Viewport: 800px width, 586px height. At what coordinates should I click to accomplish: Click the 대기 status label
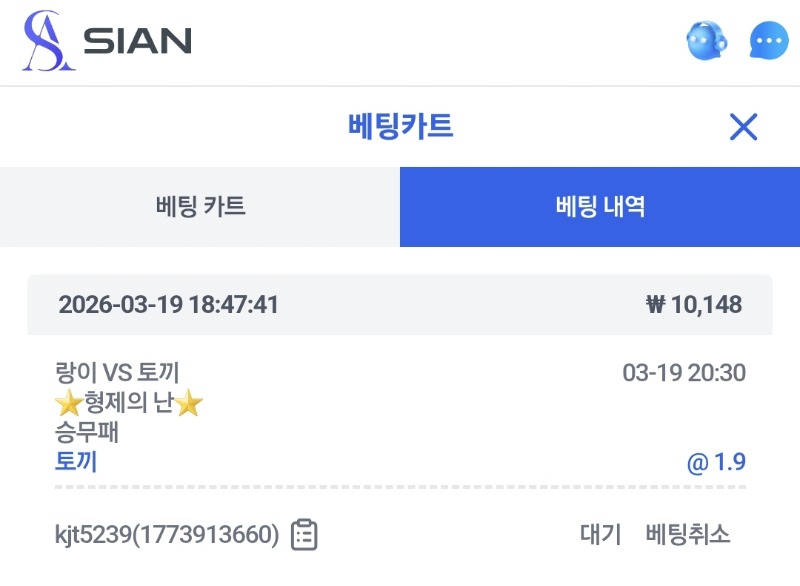point(600,535)
